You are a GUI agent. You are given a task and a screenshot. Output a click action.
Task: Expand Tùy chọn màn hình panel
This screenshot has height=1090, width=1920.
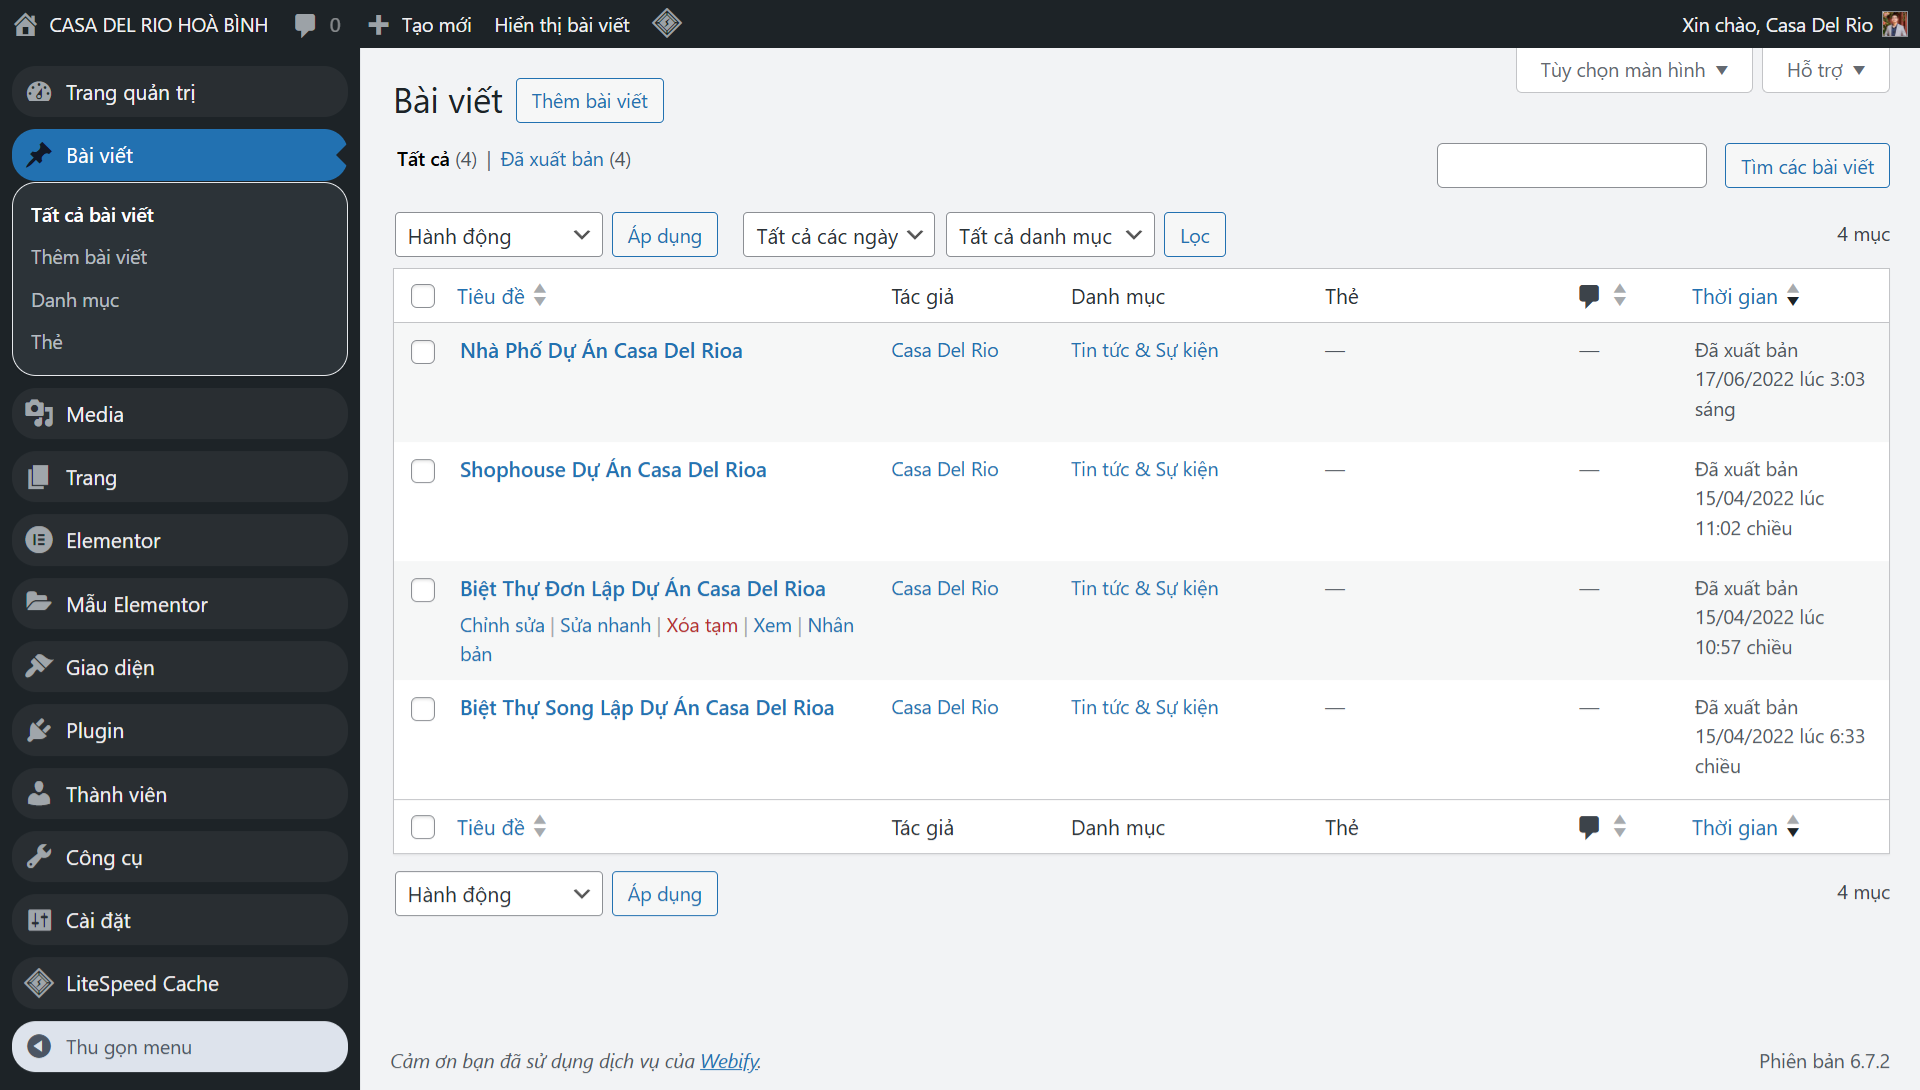tap(1634, 70)
